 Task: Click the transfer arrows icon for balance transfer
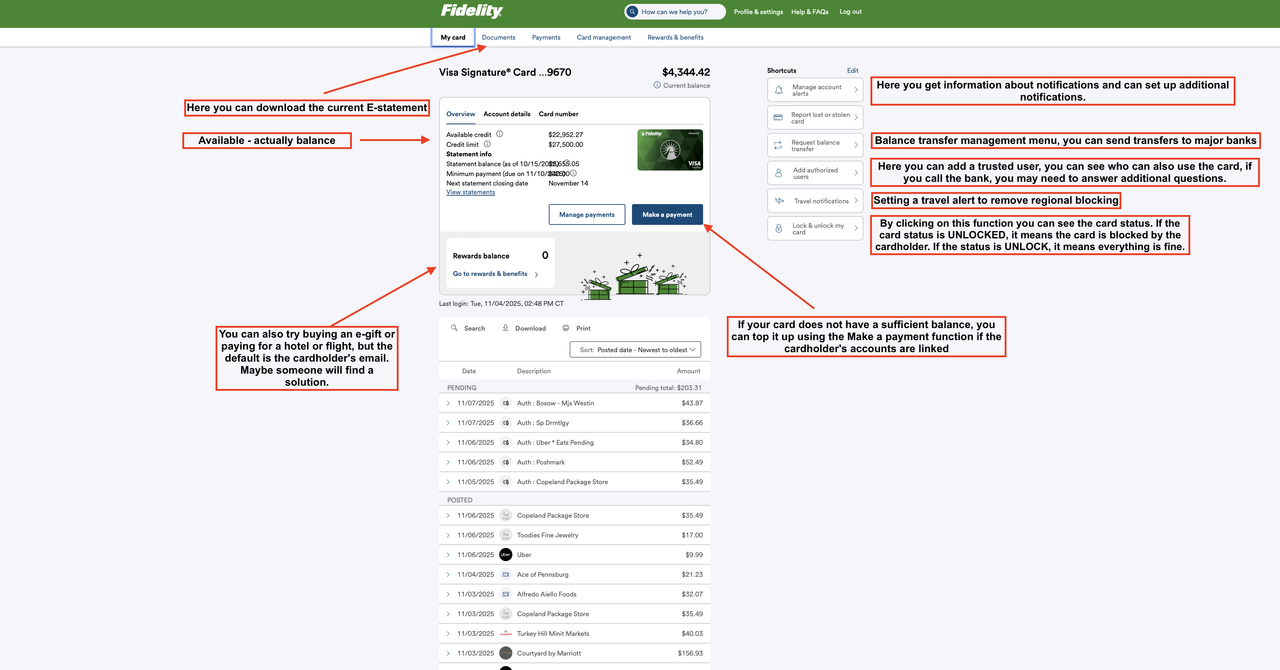click(779, 146)
